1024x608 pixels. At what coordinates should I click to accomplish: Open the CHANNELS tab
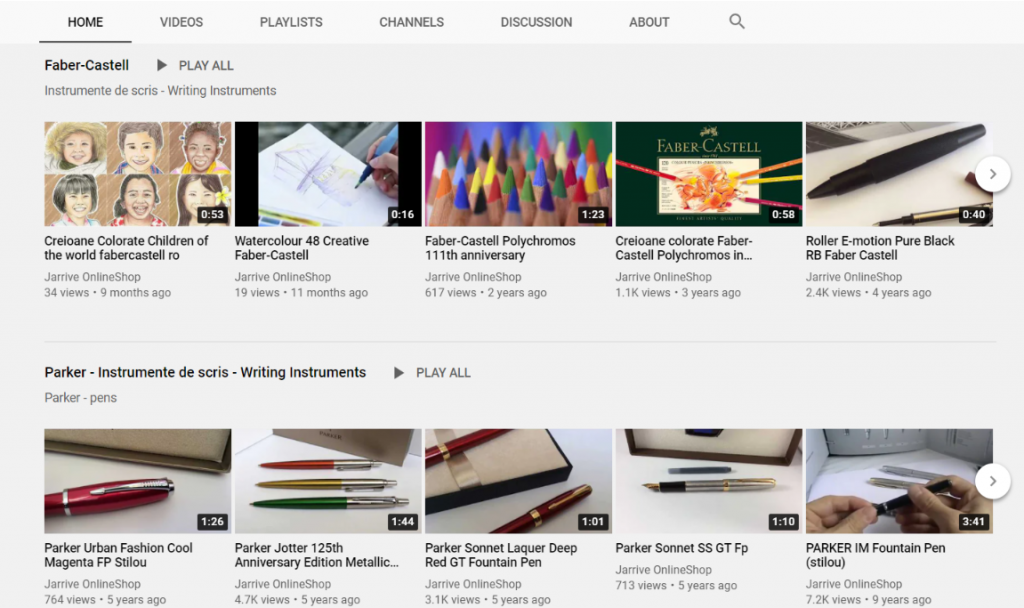coord(411,22)
